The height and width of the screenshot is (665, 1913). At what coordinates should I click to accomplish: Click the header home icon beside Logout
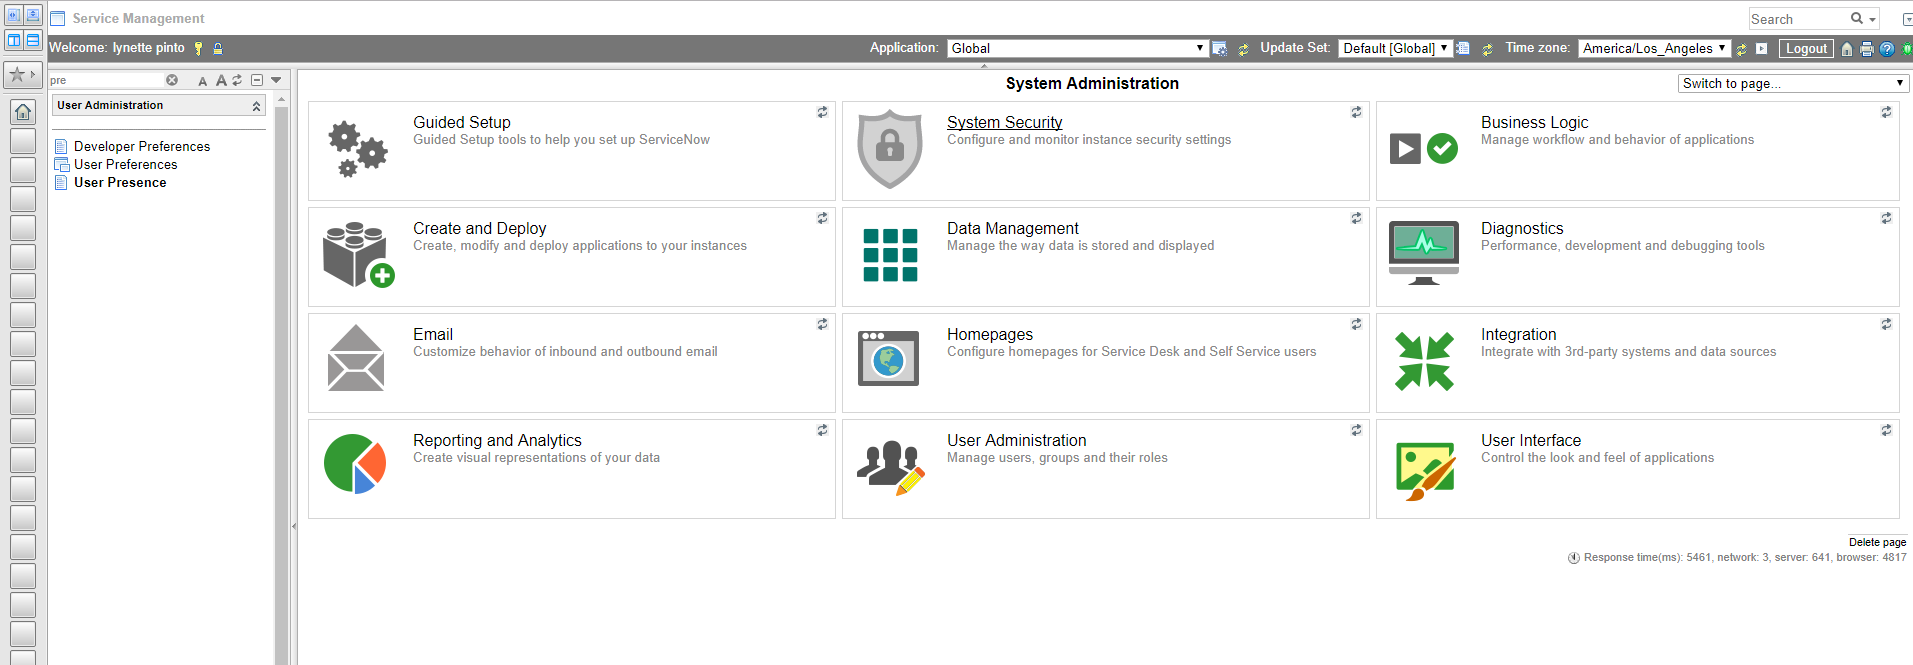[x=1847, y=49]
